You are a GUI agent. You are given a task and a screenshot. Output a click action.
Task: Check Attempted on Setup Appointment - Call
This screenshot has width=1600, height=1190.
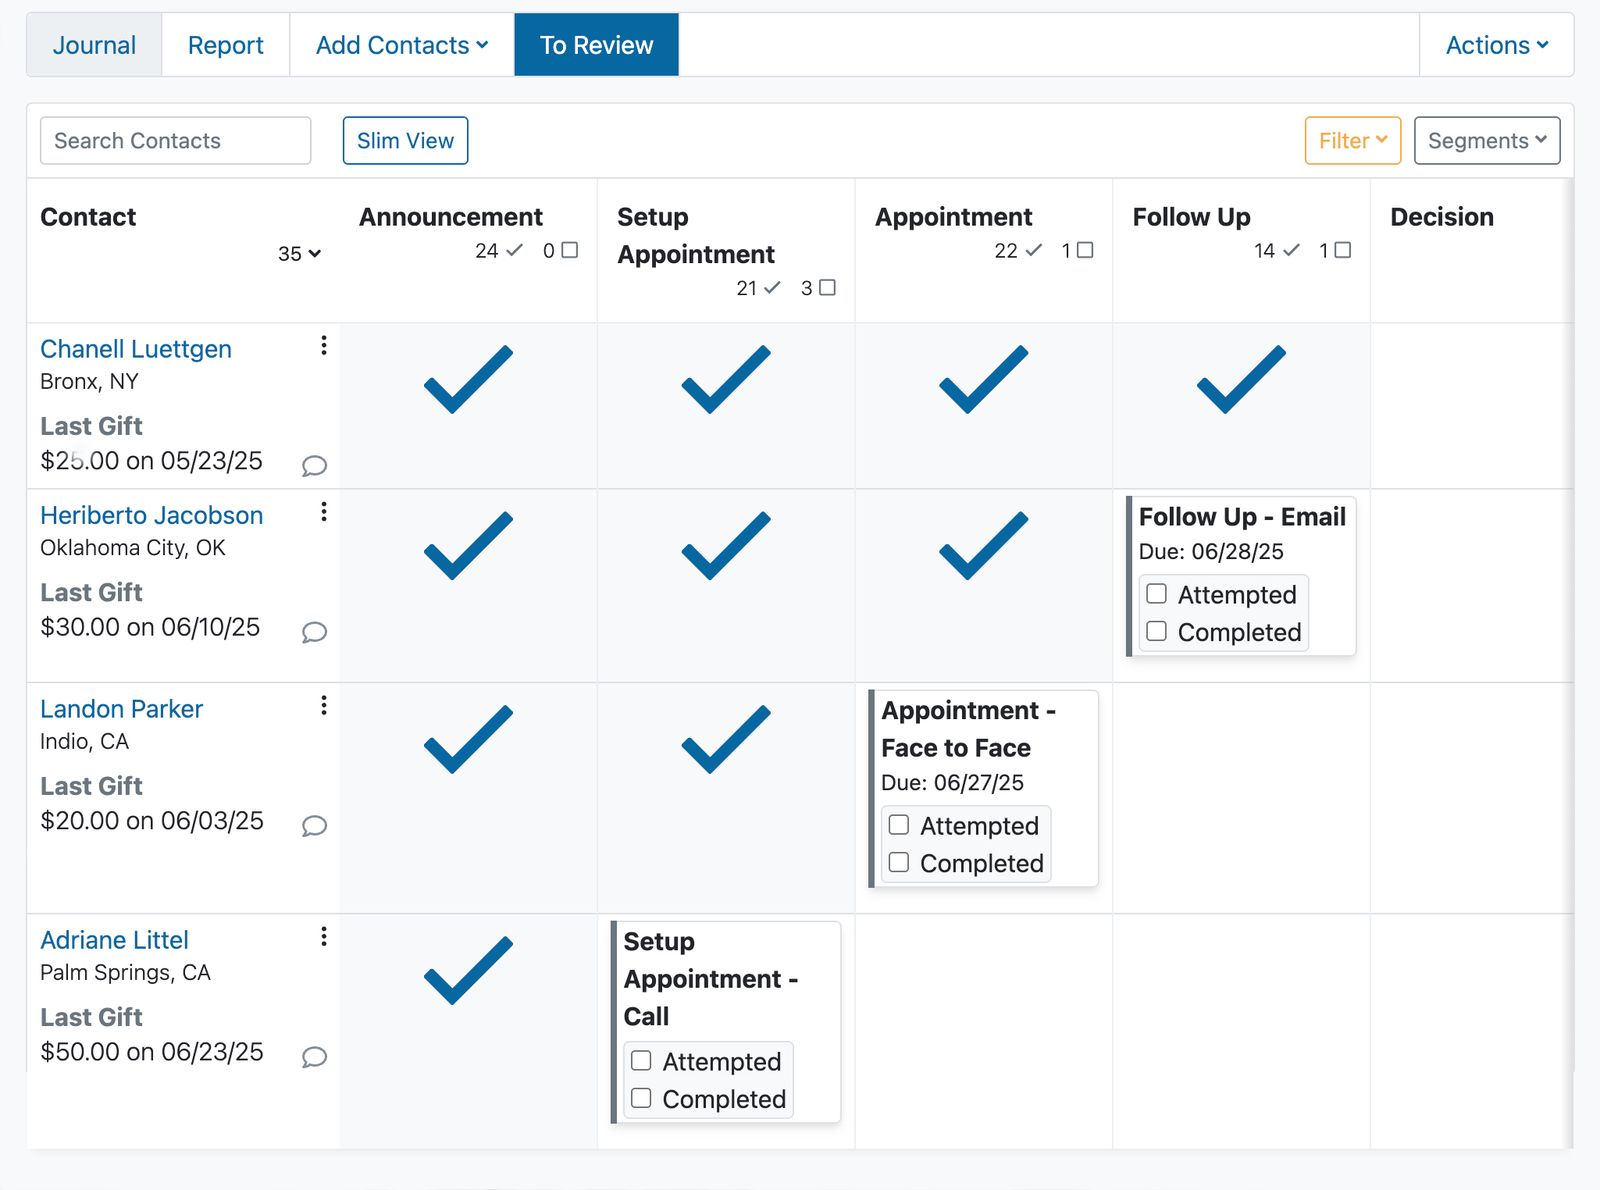(x=642, y=1061)
